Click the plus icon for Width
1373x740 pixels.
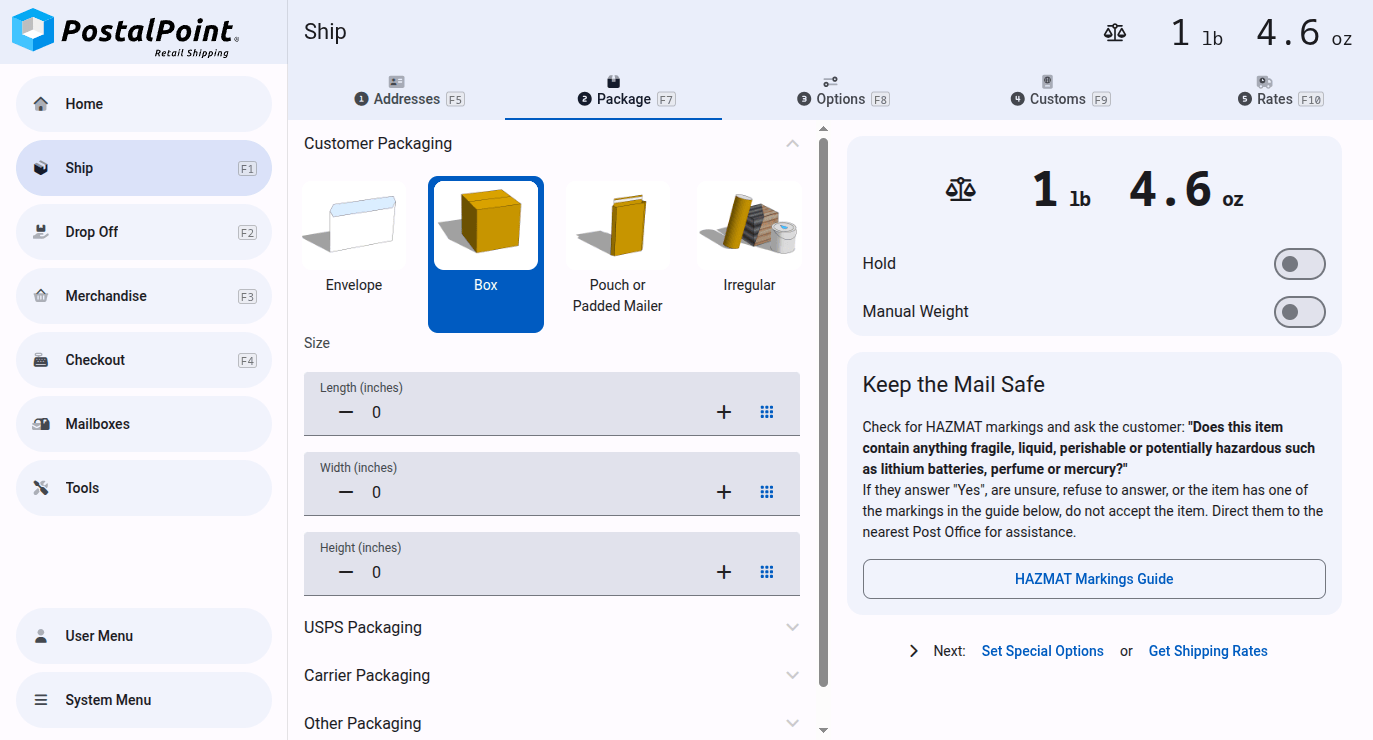click(724, 492)
